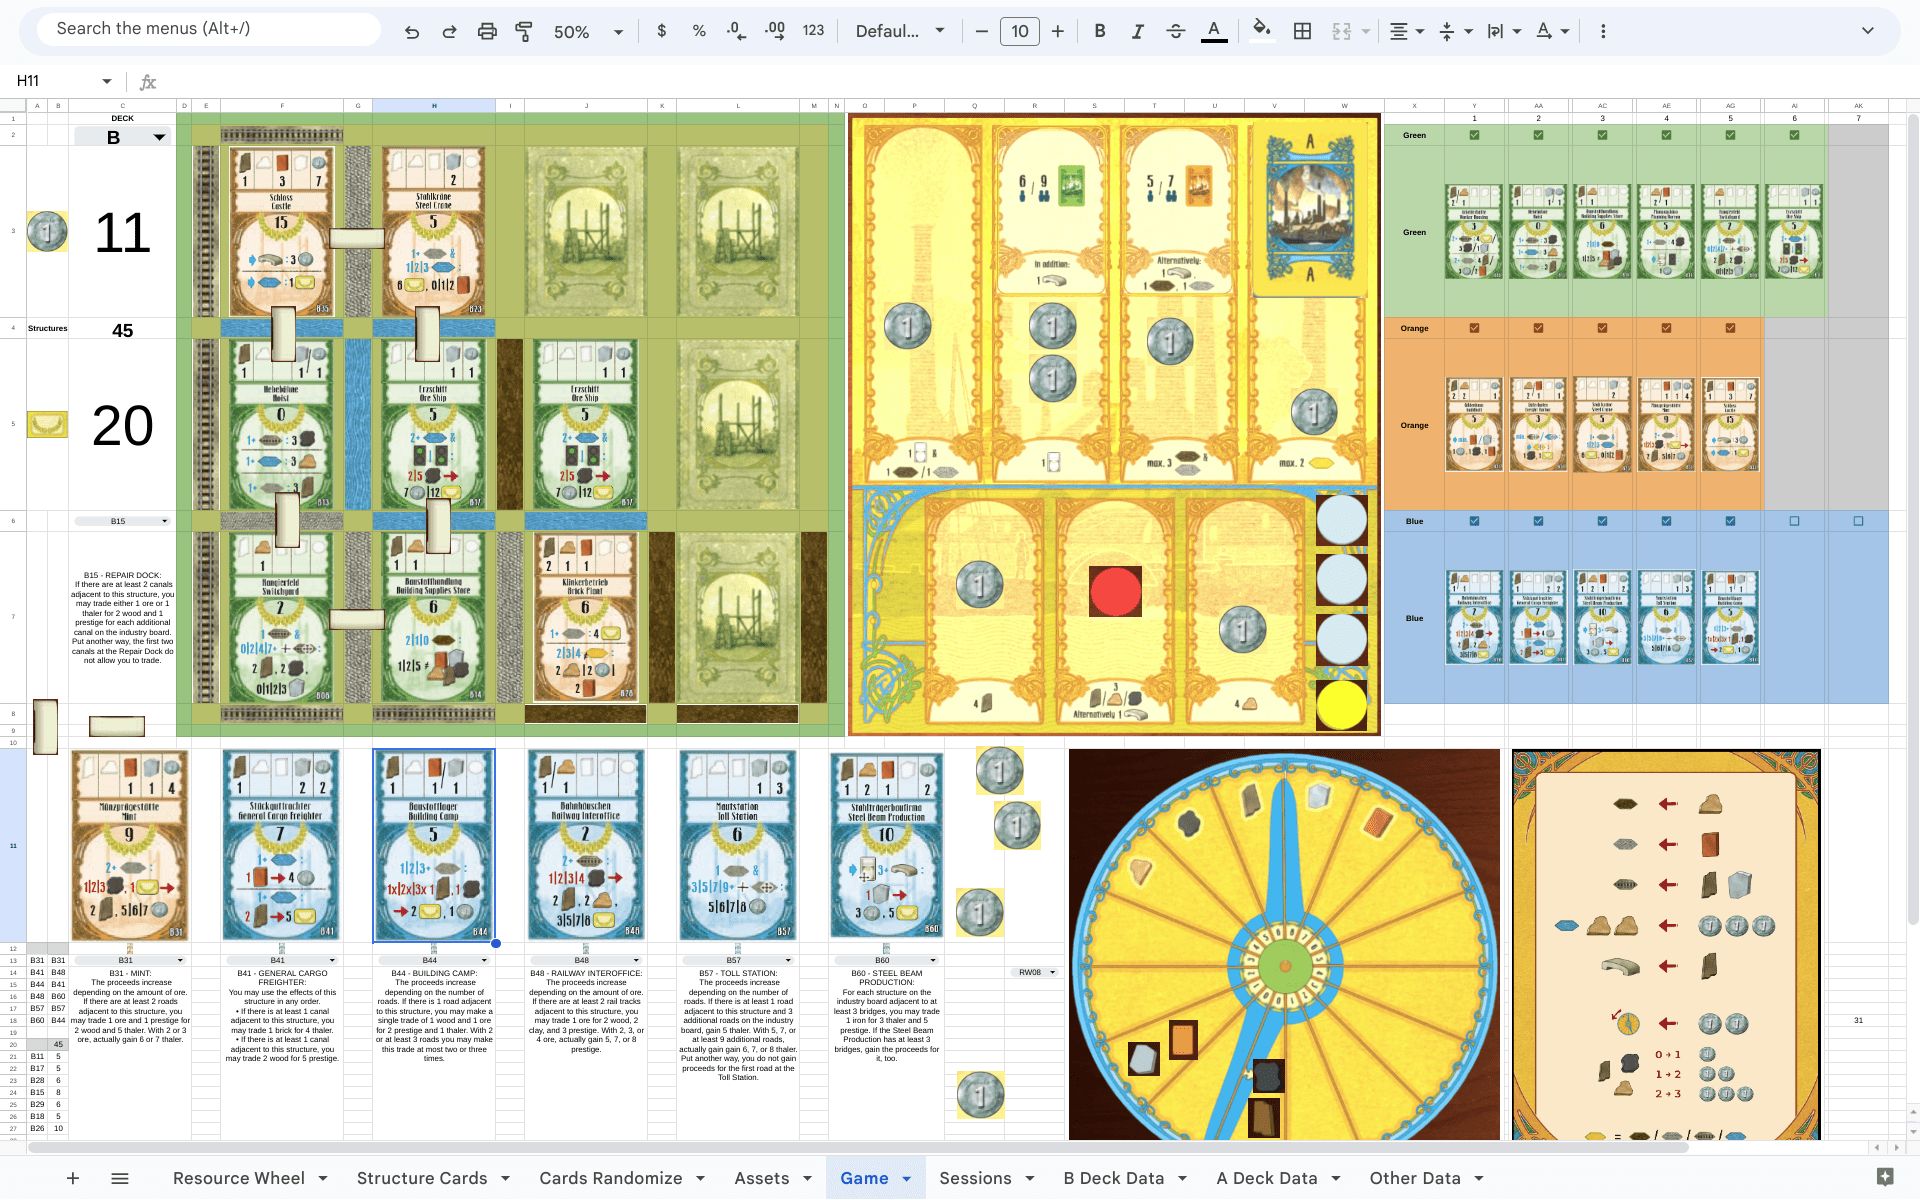Click the Merge cells icon
This screenshot has width=1920, height=1200.
[1341, 31]
